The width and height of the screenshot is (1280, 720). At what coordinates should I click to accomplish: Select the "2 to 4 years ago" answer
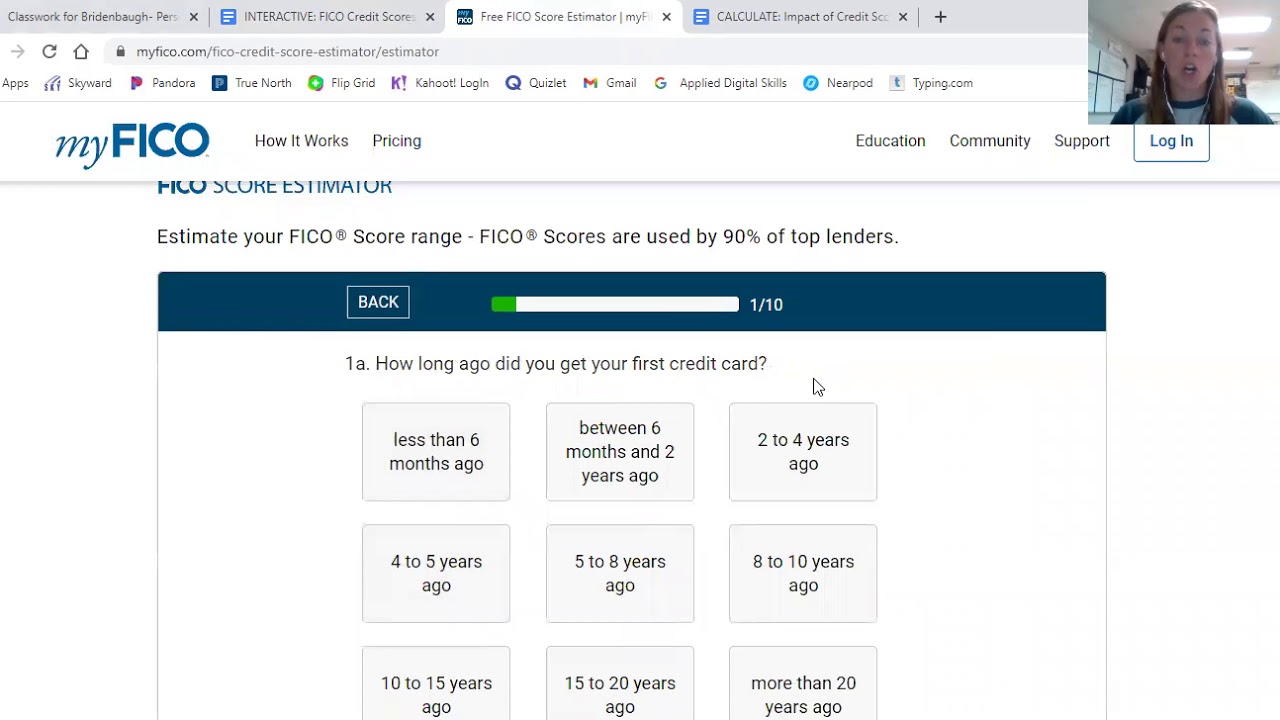tap(803, 452)
